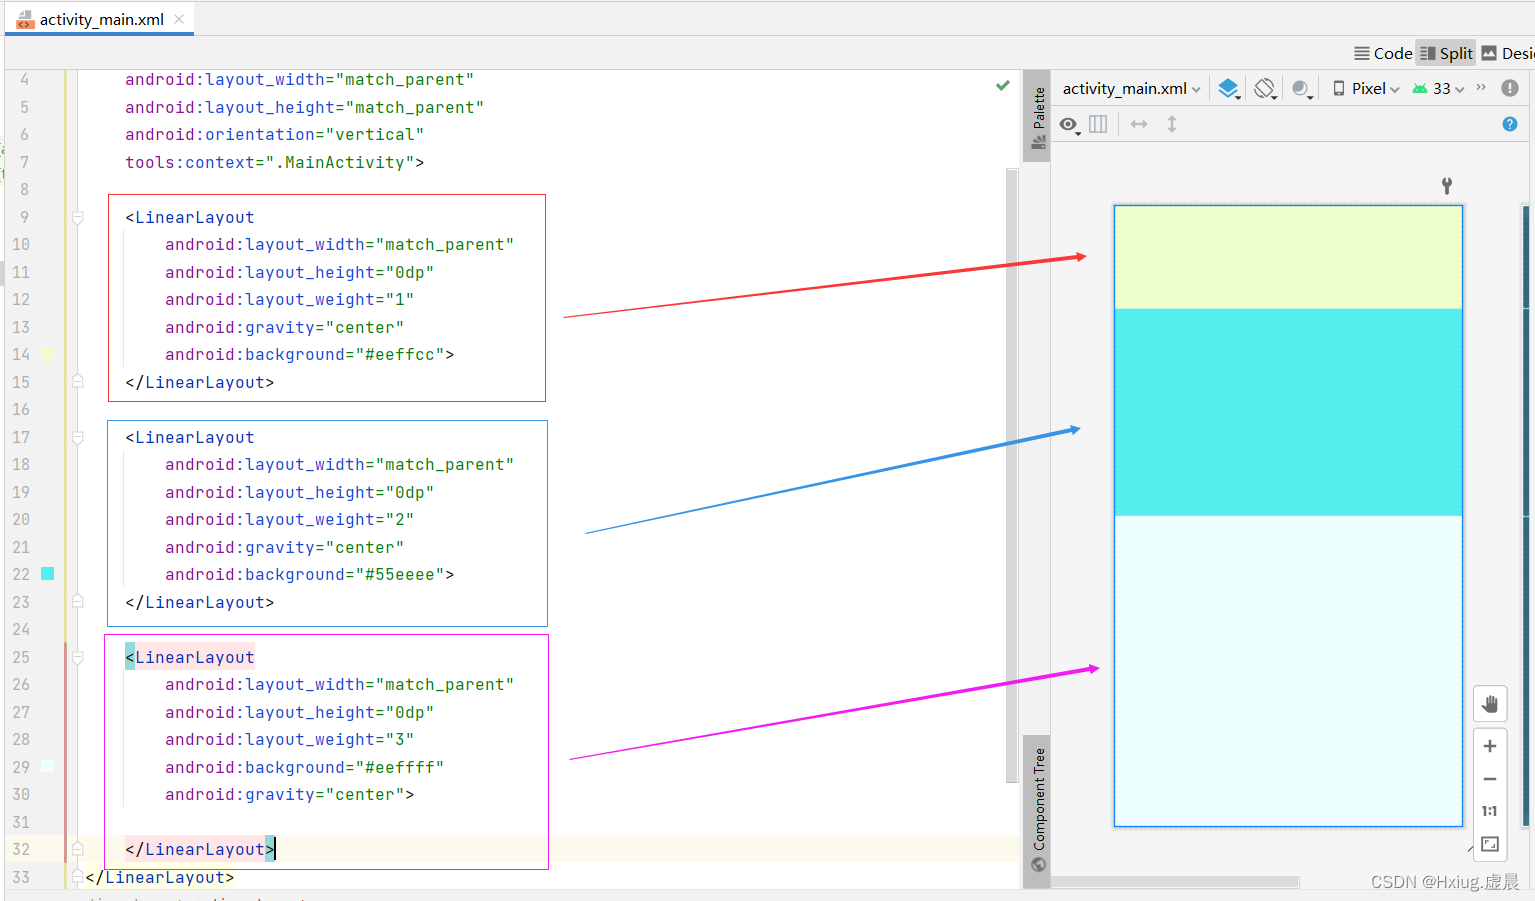Open the orientation rotate menu
The width and height of the screenshot is (1535, 901).
click(x=1265, y=88)
